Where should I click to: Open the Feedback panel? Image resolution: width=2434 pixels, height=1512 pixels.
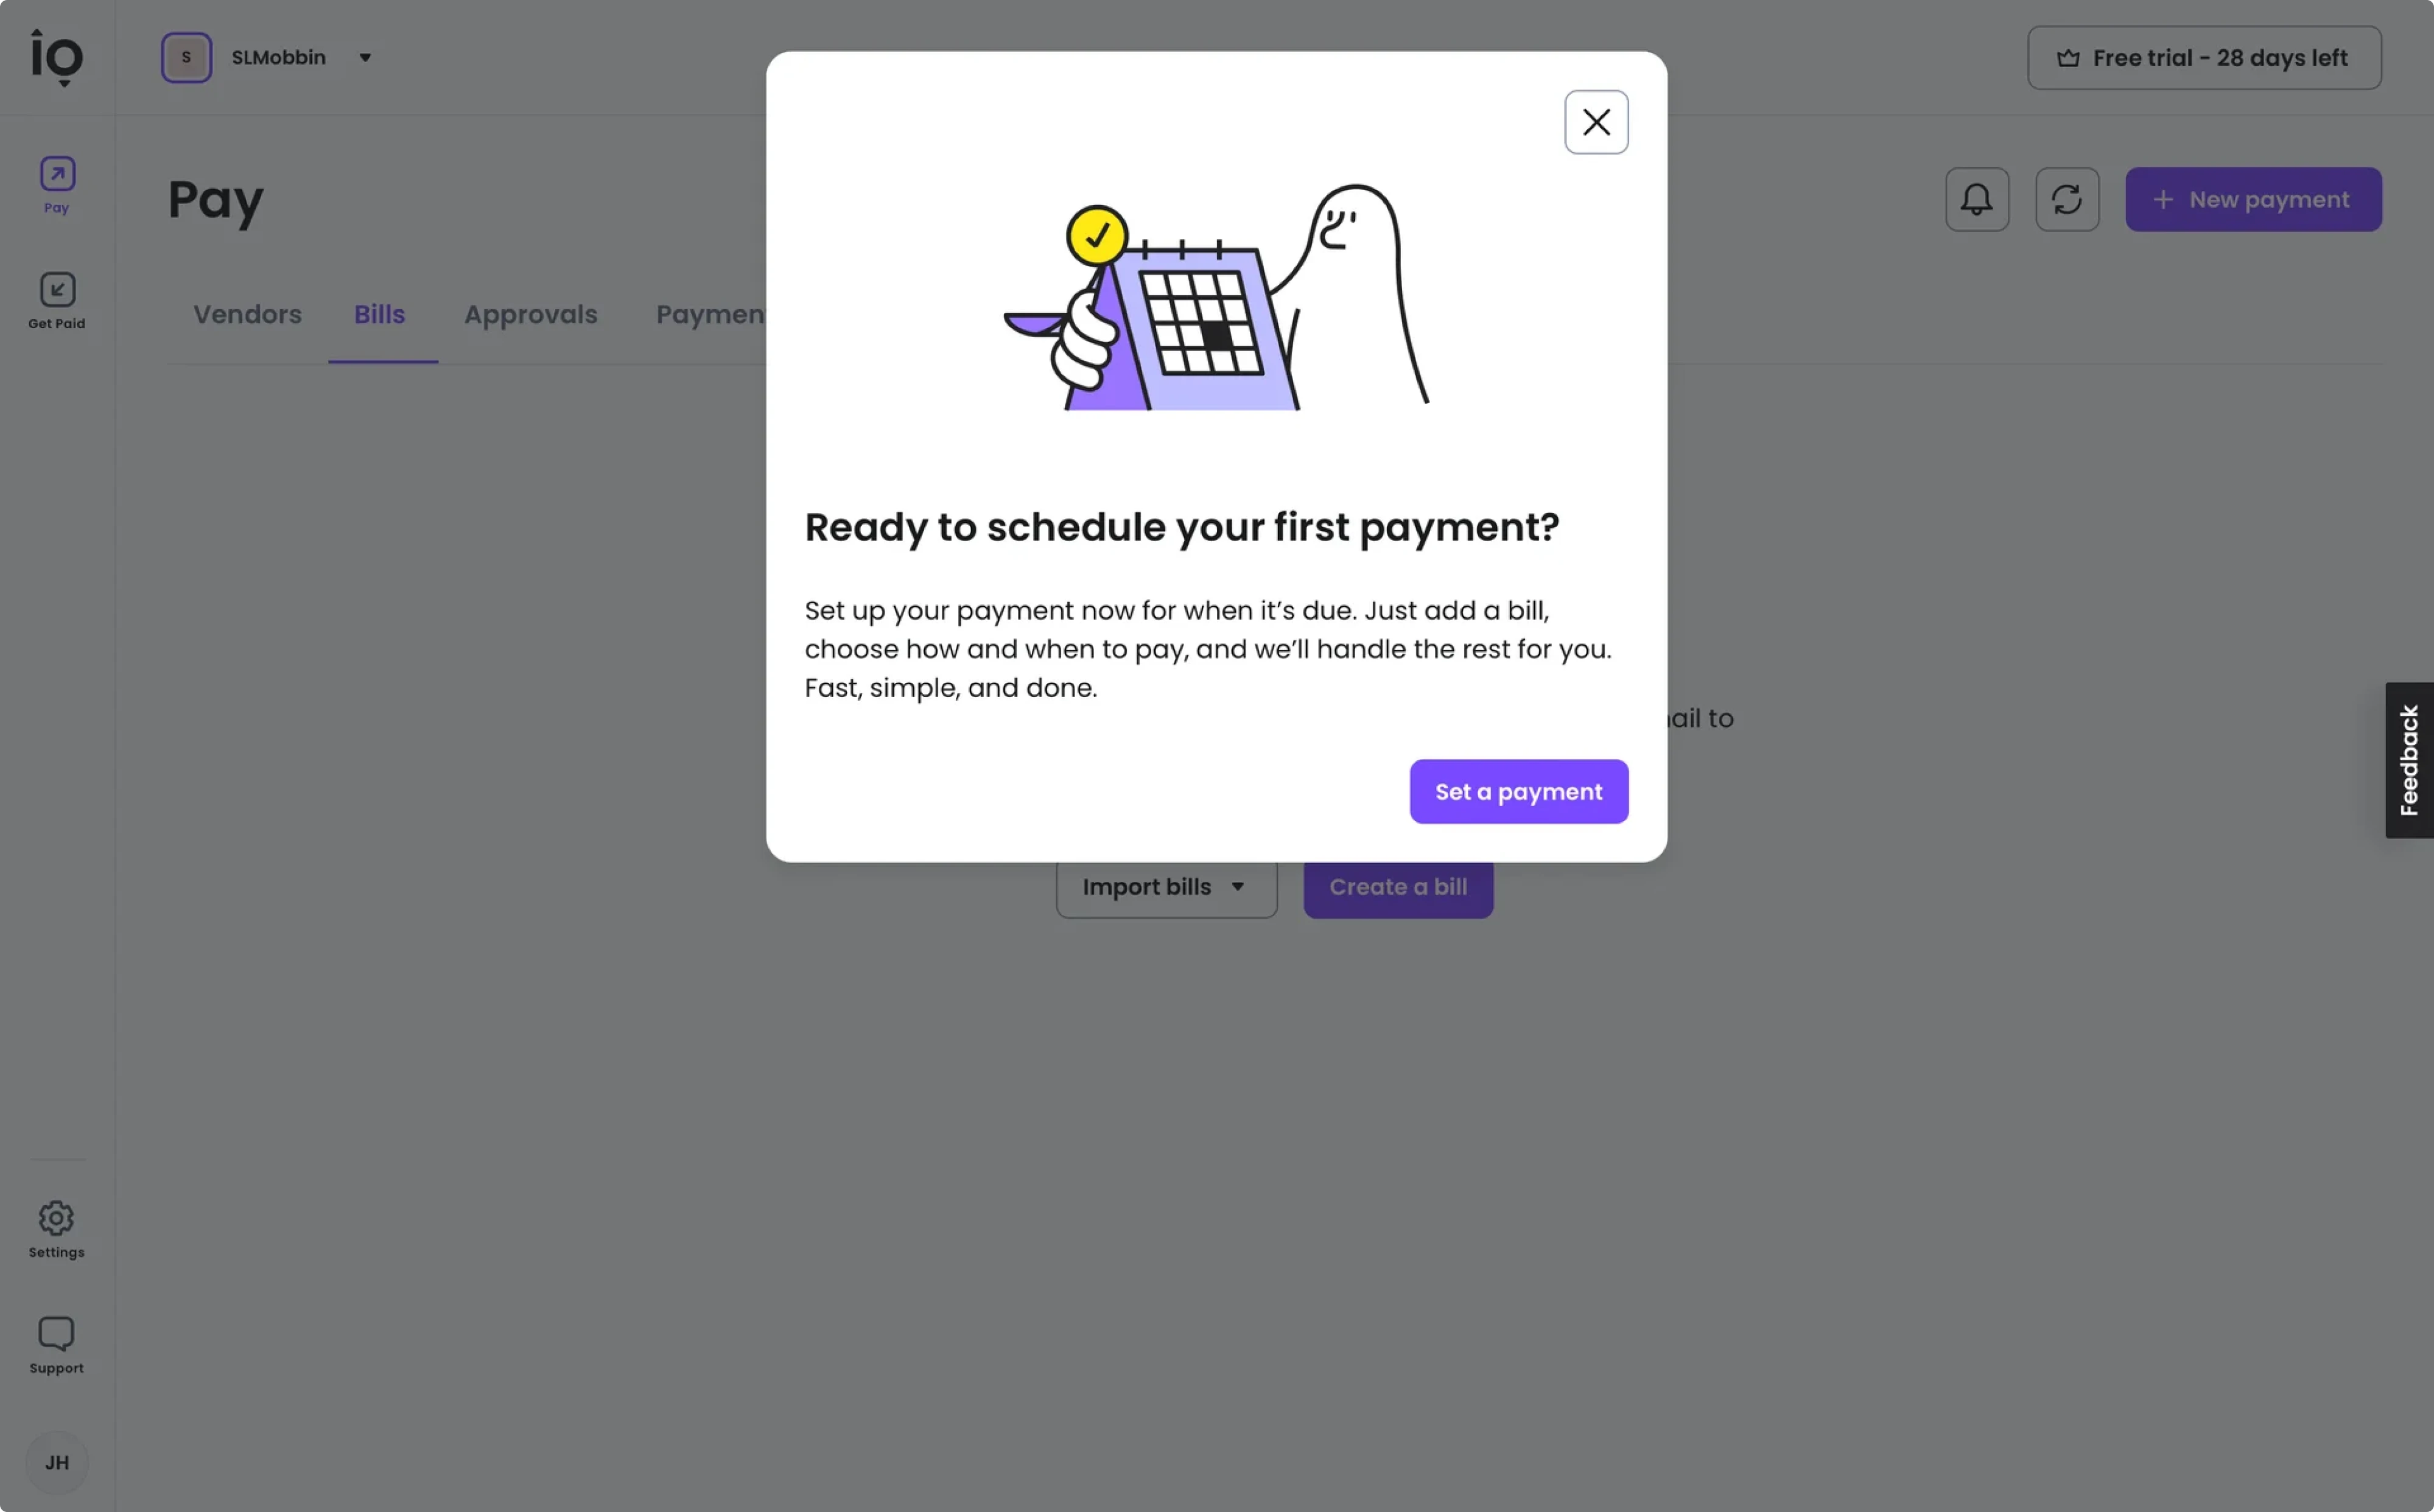[2409, 759]
